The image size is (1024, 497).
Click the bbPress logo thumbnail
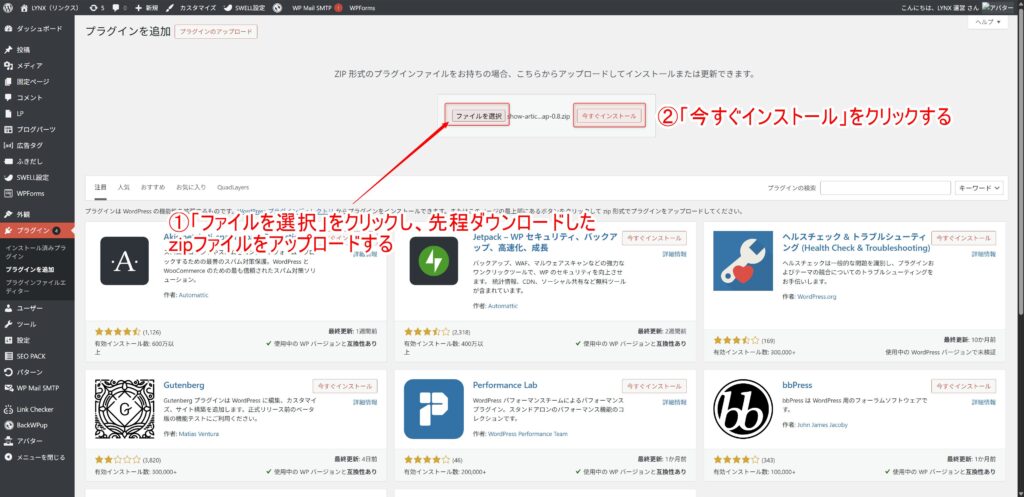(x=742, y=408)
